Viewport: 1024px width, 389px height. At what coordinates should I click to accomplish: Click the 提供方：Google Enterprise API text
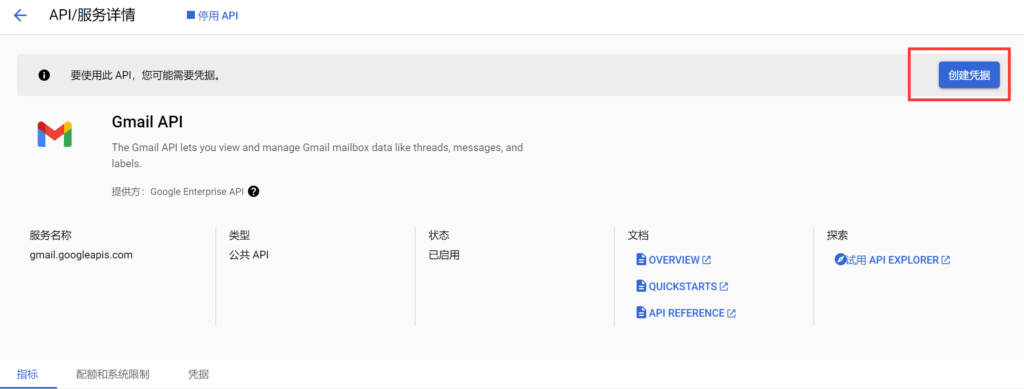point(178,192)
